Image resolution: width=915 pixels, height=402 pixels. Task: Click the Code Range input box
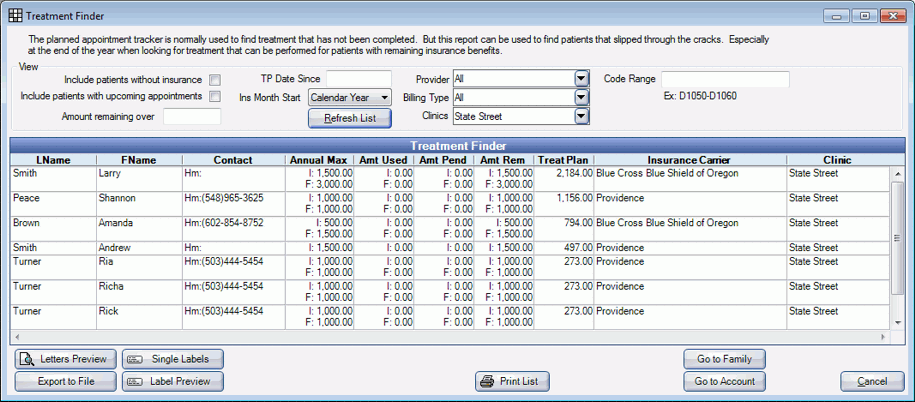click(x=725, y=79)
